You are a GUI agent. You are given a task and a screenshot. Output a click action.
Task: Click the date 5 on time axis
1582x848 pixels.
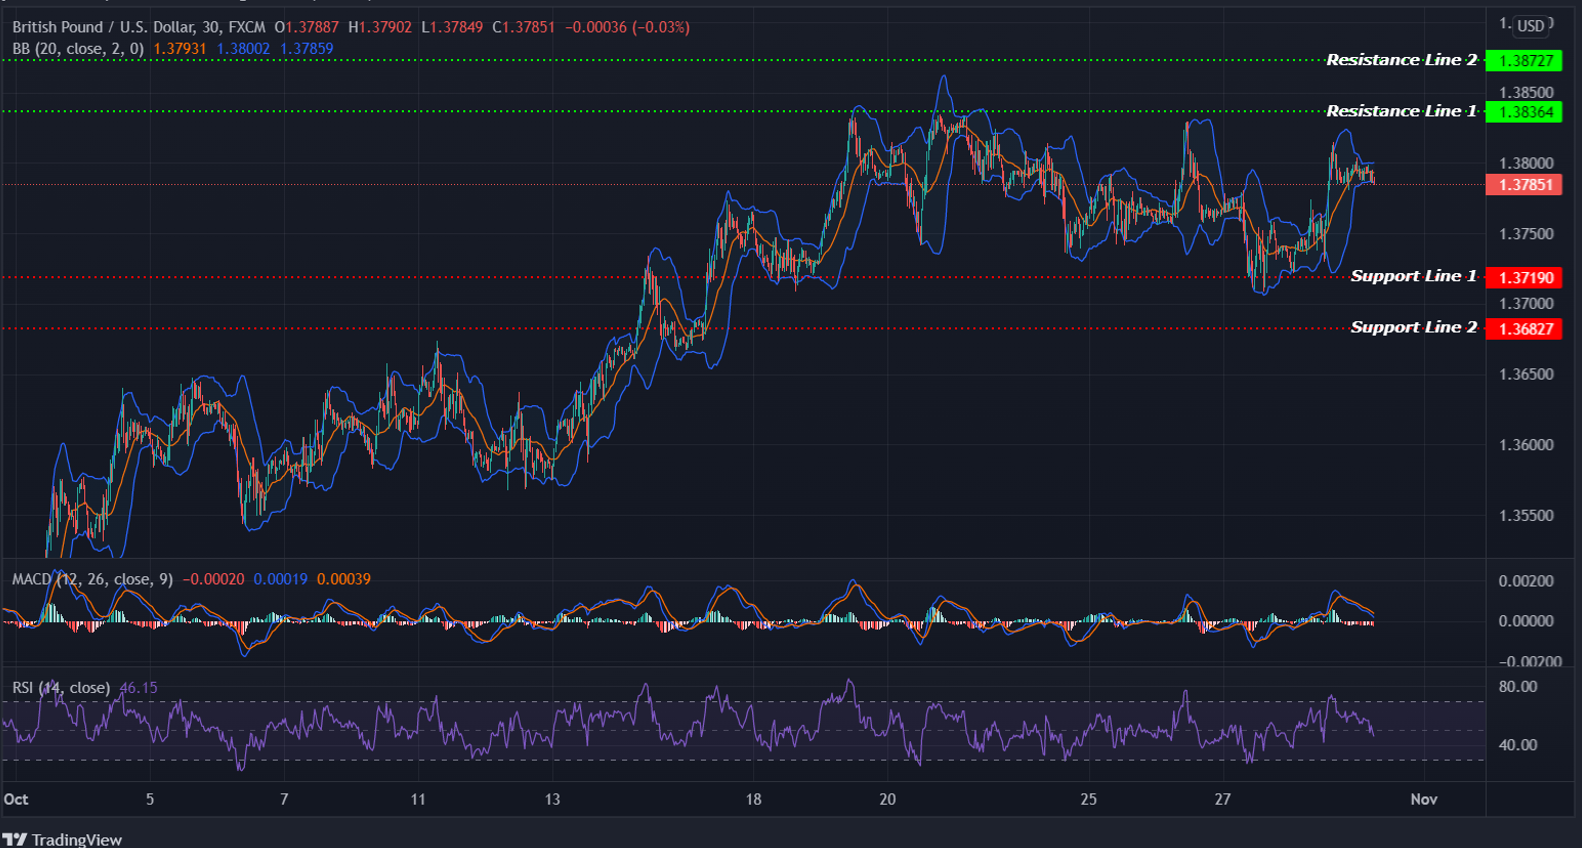point(150,799)
